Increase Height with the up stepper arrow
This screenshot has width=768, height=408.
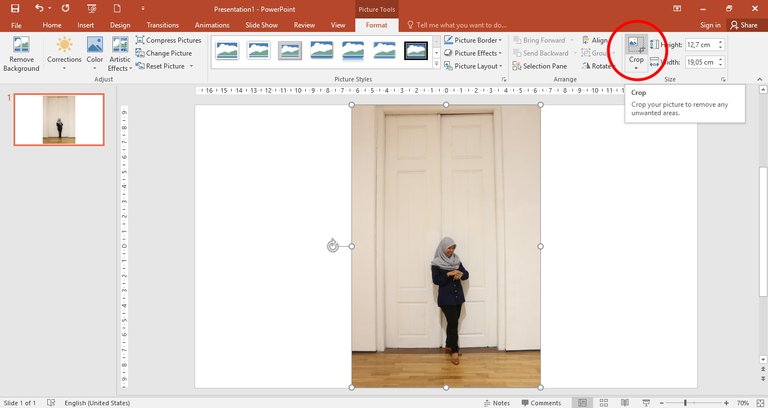[x=720, y=42]
